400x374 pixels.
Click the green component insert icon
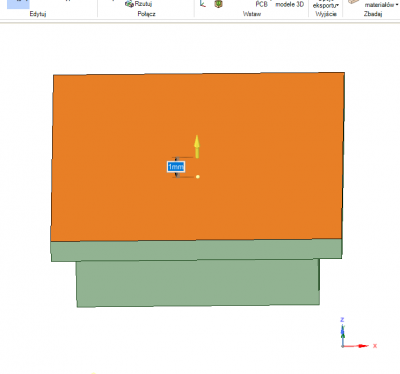[218, 4]
